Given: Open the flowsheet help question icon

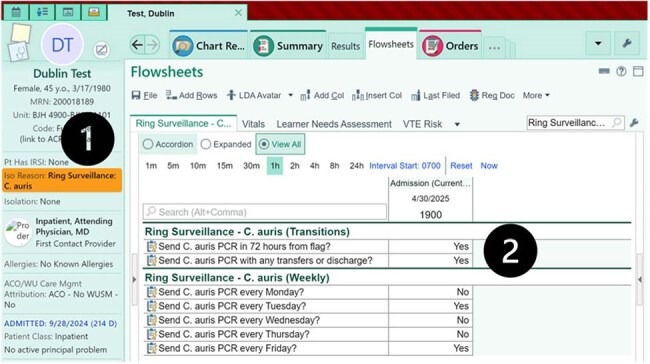Looking at the screenshot, I should [x=621, y=72].
